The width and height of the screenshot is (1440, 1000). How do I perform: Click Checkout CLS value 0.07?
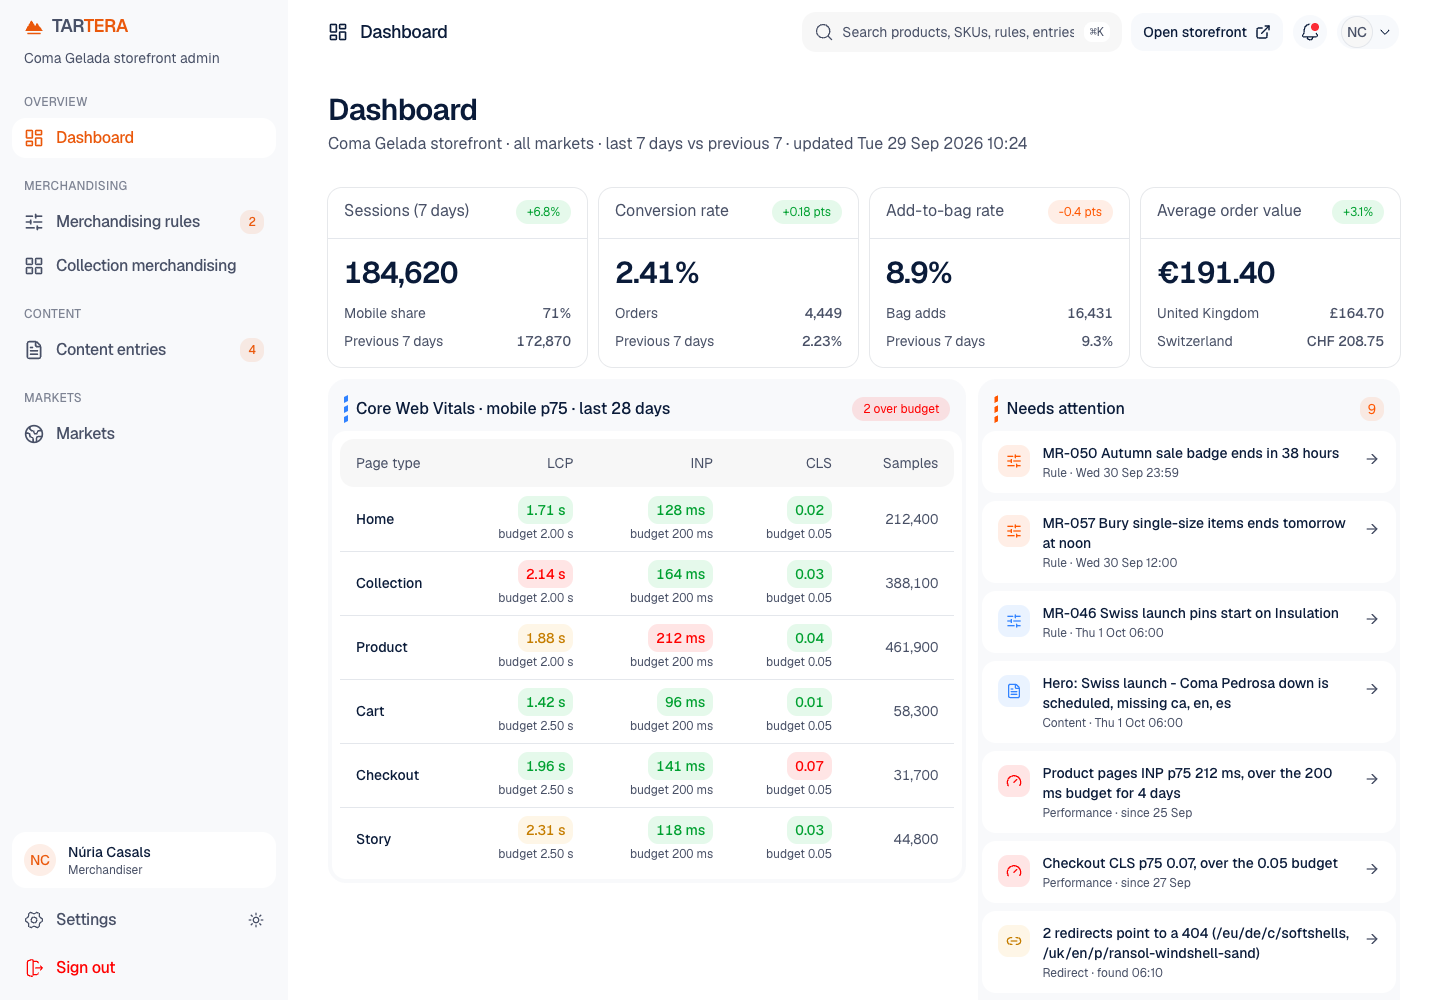pyautogui.click(x=810, y=766)
